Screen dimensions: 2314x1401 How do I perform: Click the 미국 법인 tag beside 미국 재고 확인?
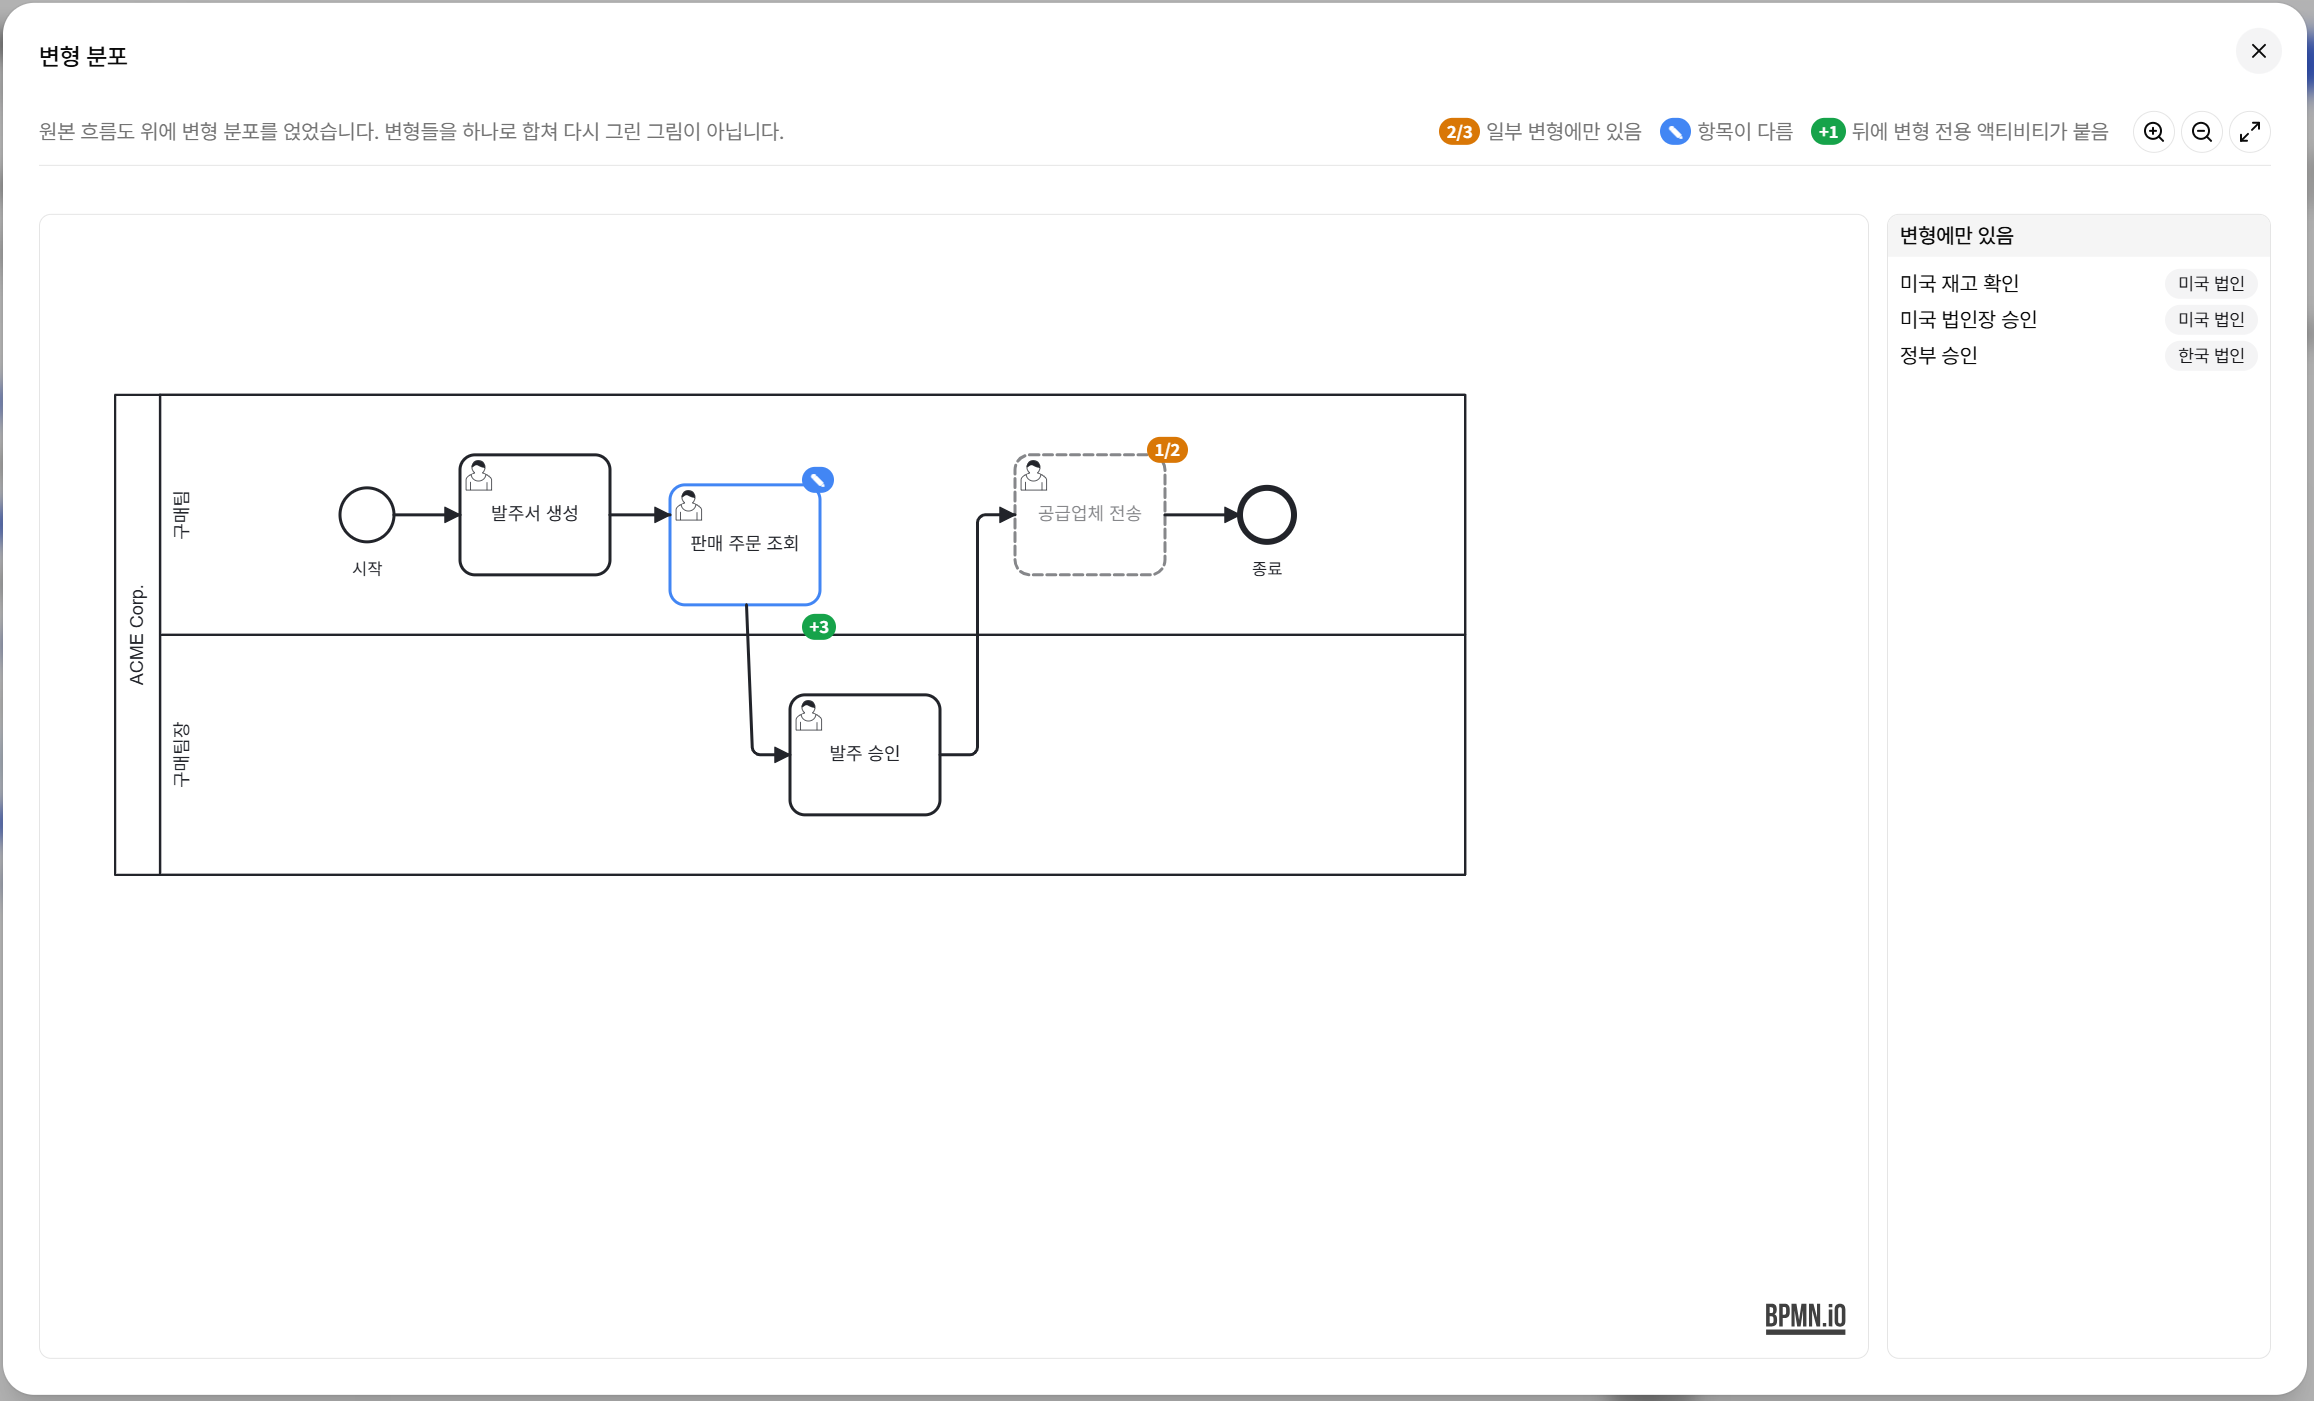[2211, 284]
